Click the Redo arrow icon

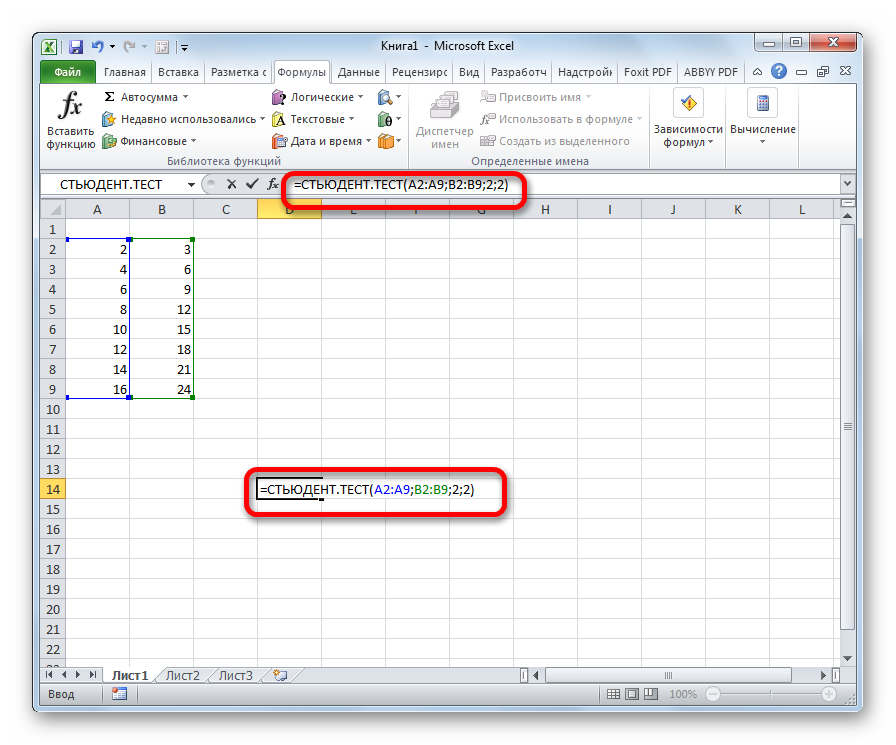(x=130, y=46)
